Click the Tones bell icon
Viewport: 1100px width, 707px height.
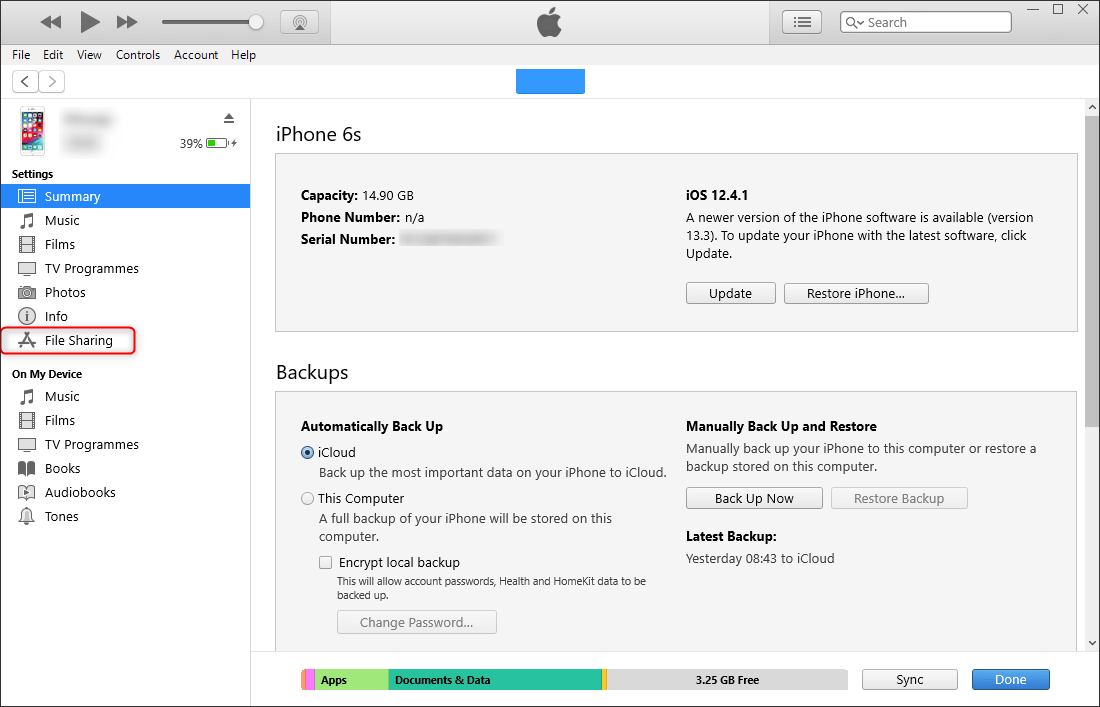pos(27,516)
